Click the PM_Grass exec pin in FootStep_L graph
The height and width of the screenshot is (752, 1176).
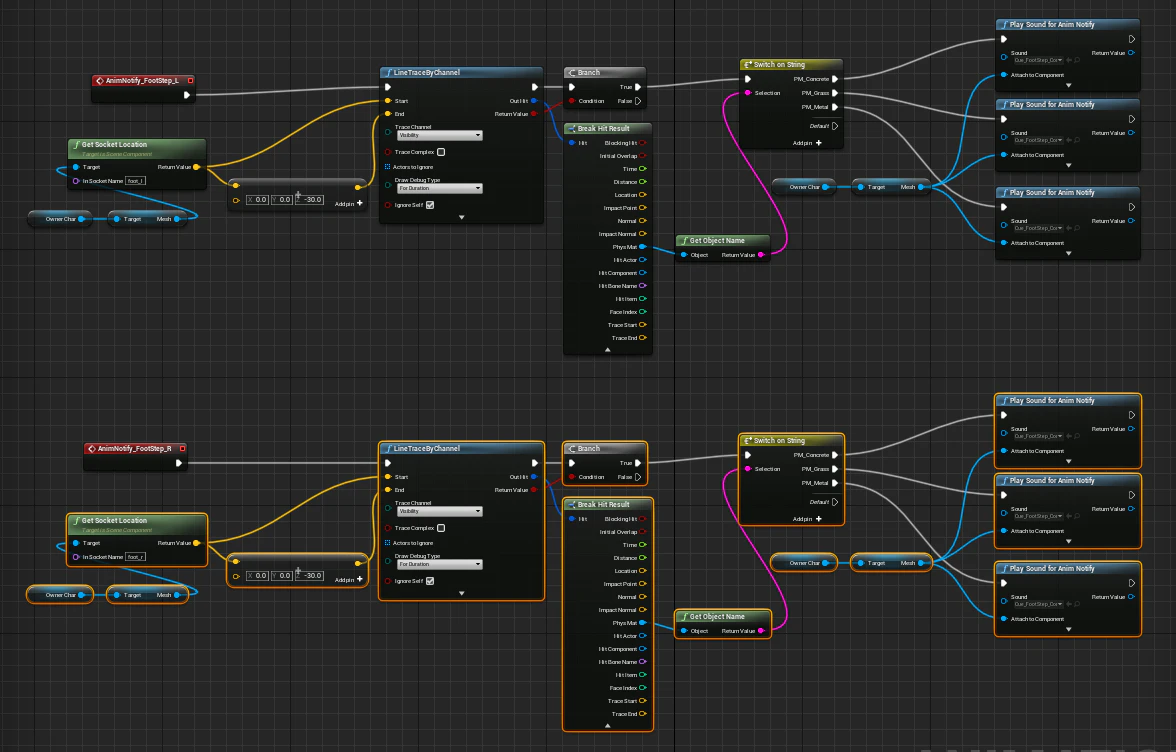click(x=835, y=93)
